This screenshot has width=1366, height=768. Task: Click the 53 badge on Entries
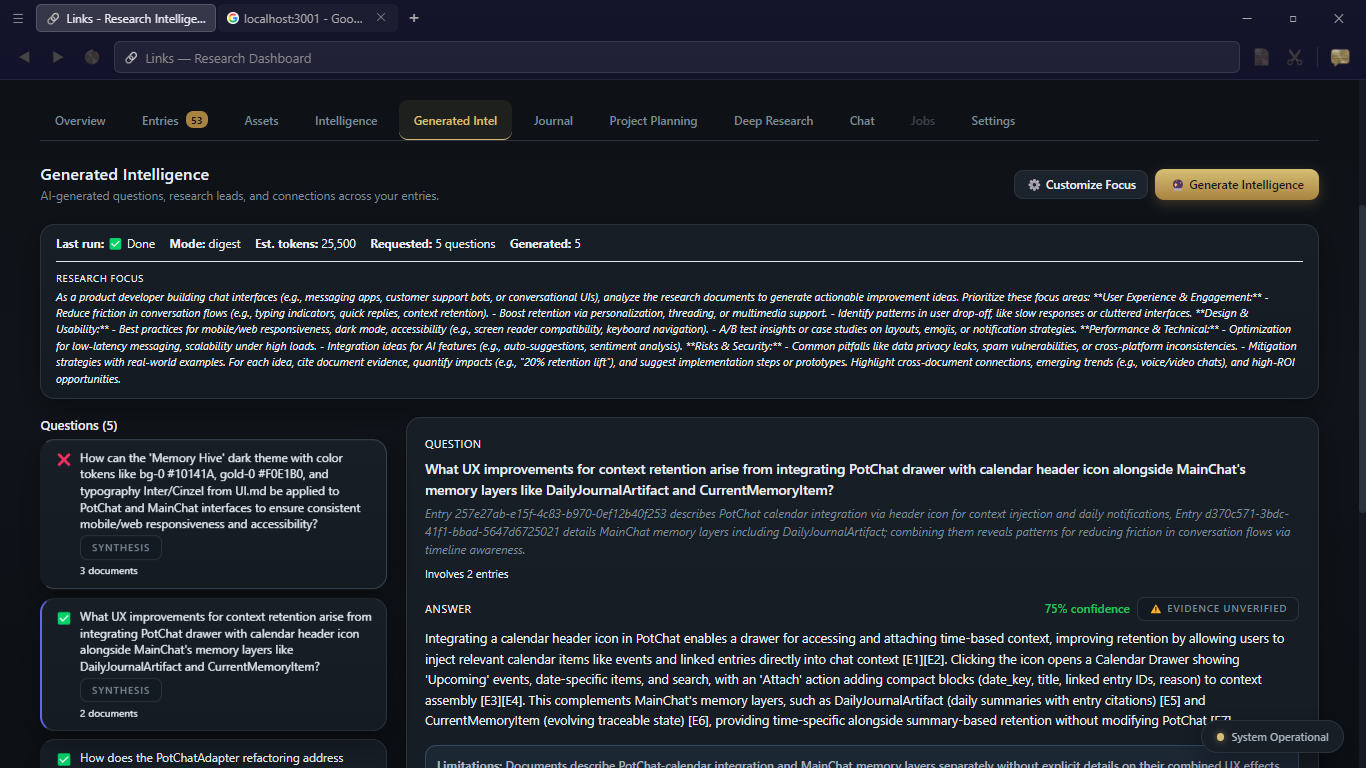point(197,121)
